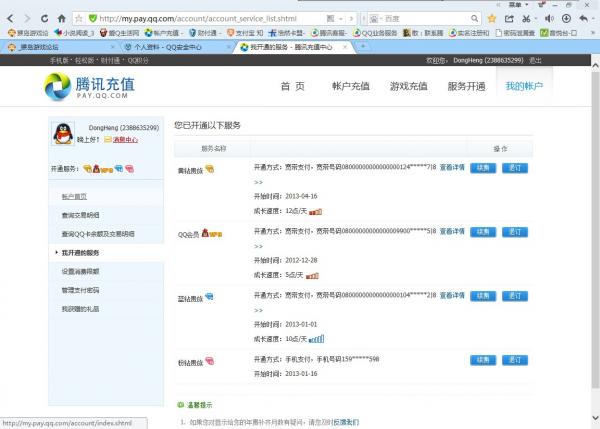Viewport: 600px width, 429px height.
Task: Open the search engine dropdown by 百度
Action: tap(375, 18)
